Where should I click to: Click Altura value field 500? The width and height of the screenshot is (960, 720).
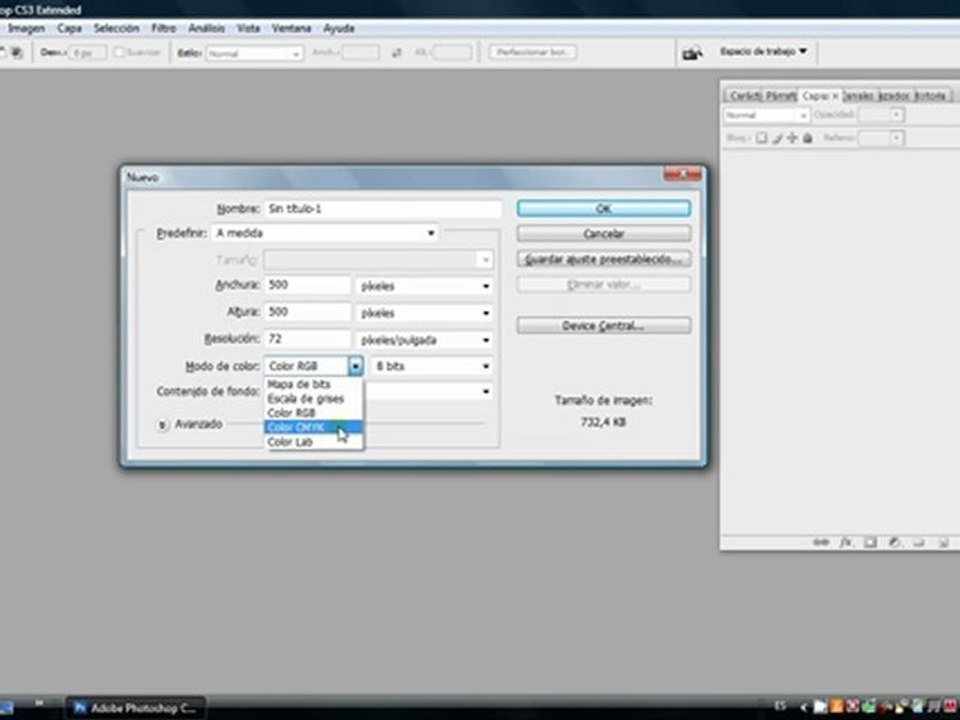[x=307, y=312]
